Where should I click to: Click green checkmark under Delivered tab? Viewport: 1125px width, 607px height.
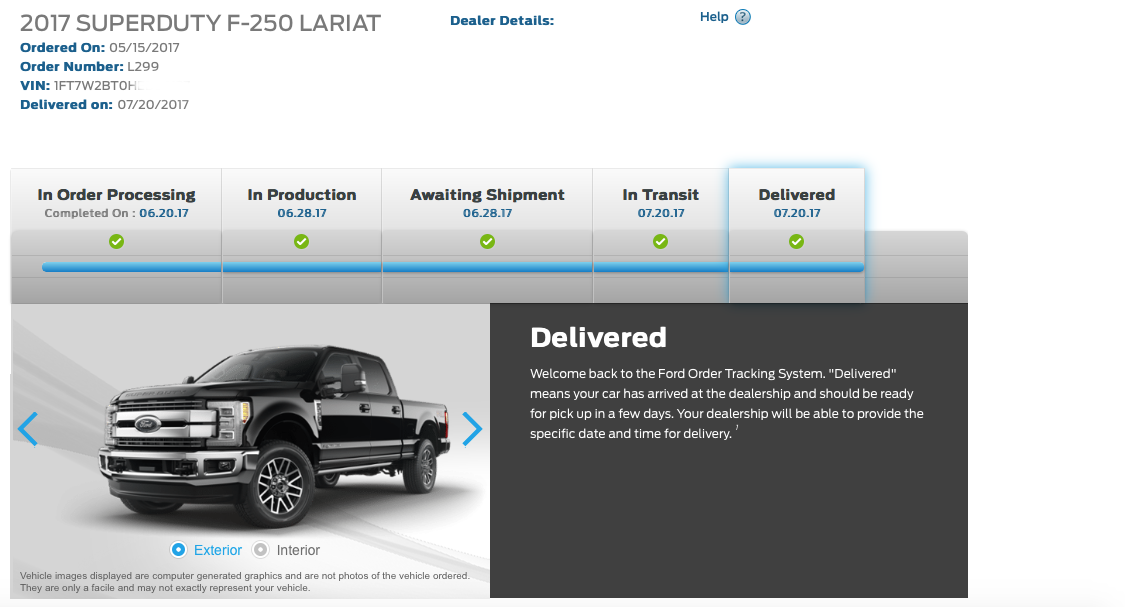[x=796, y=242]
